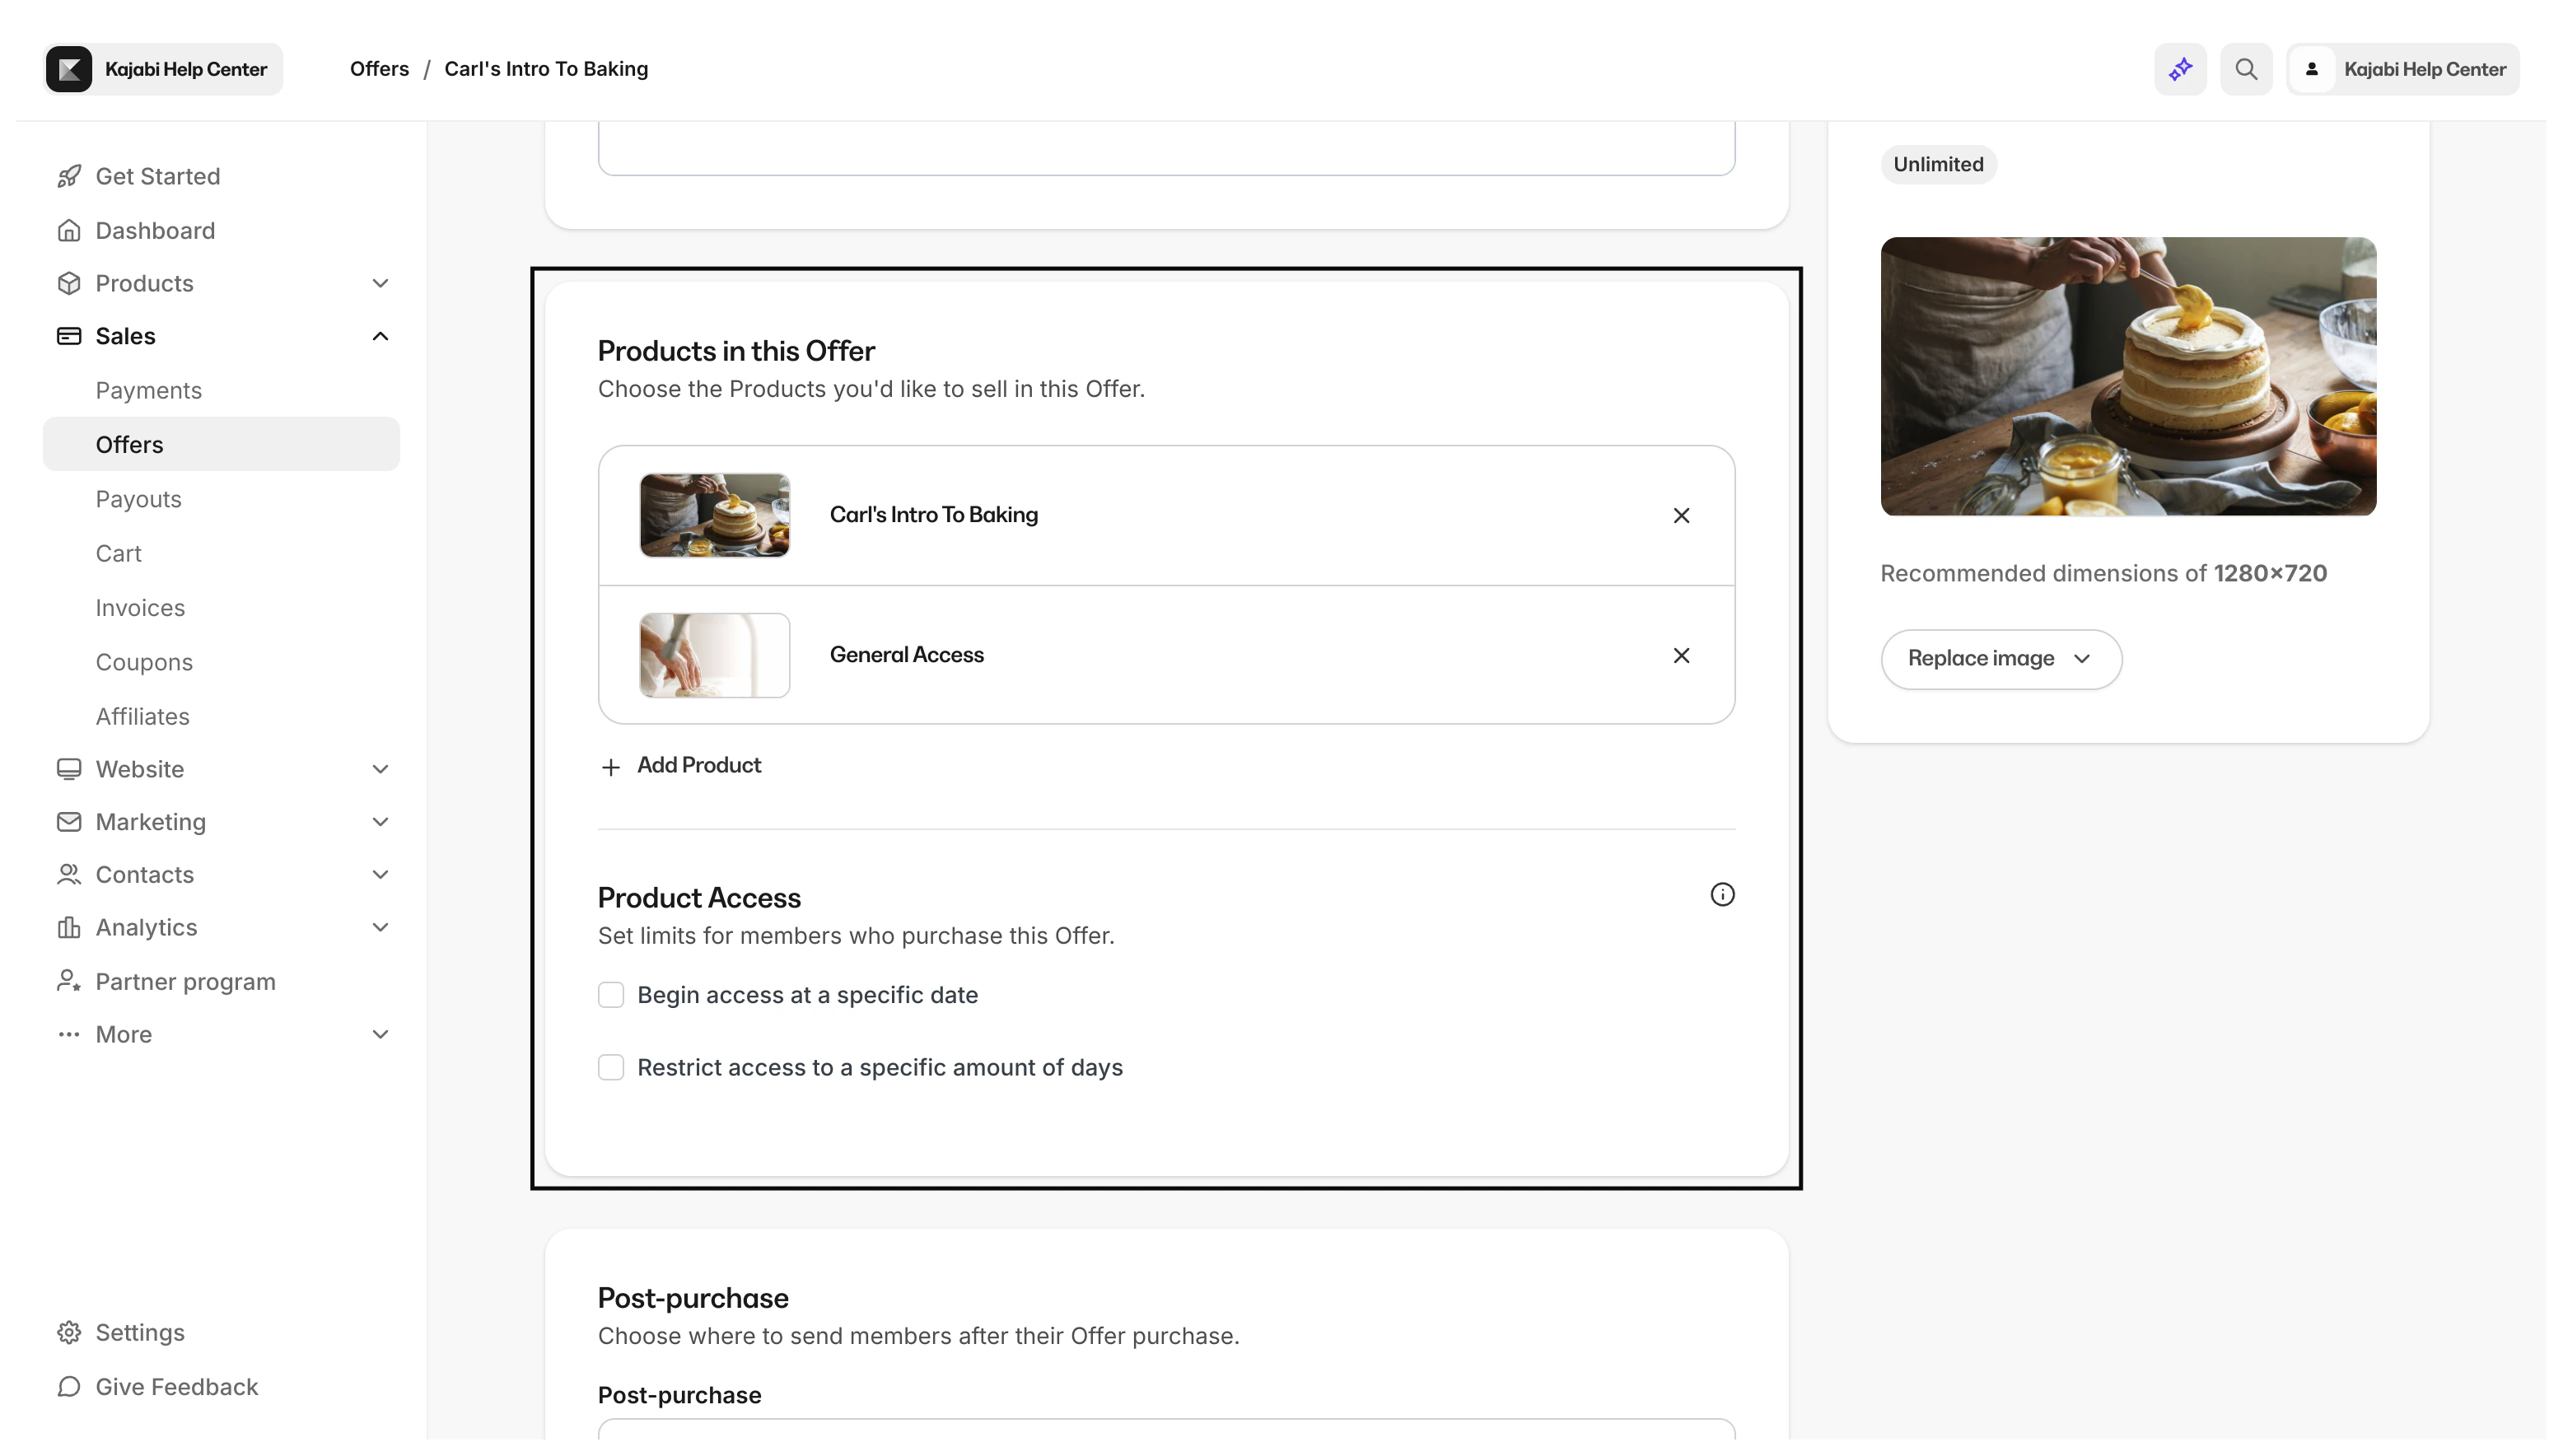Click the Offers breadcrumb link

click(x=379, y=69)
